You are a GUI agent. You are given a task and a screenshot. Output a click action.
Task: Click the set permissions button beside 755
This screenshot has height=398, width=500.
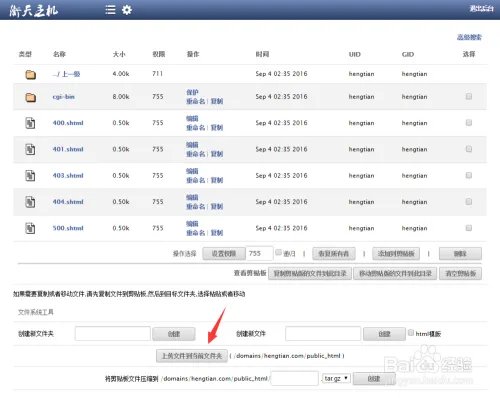(224, 254)
